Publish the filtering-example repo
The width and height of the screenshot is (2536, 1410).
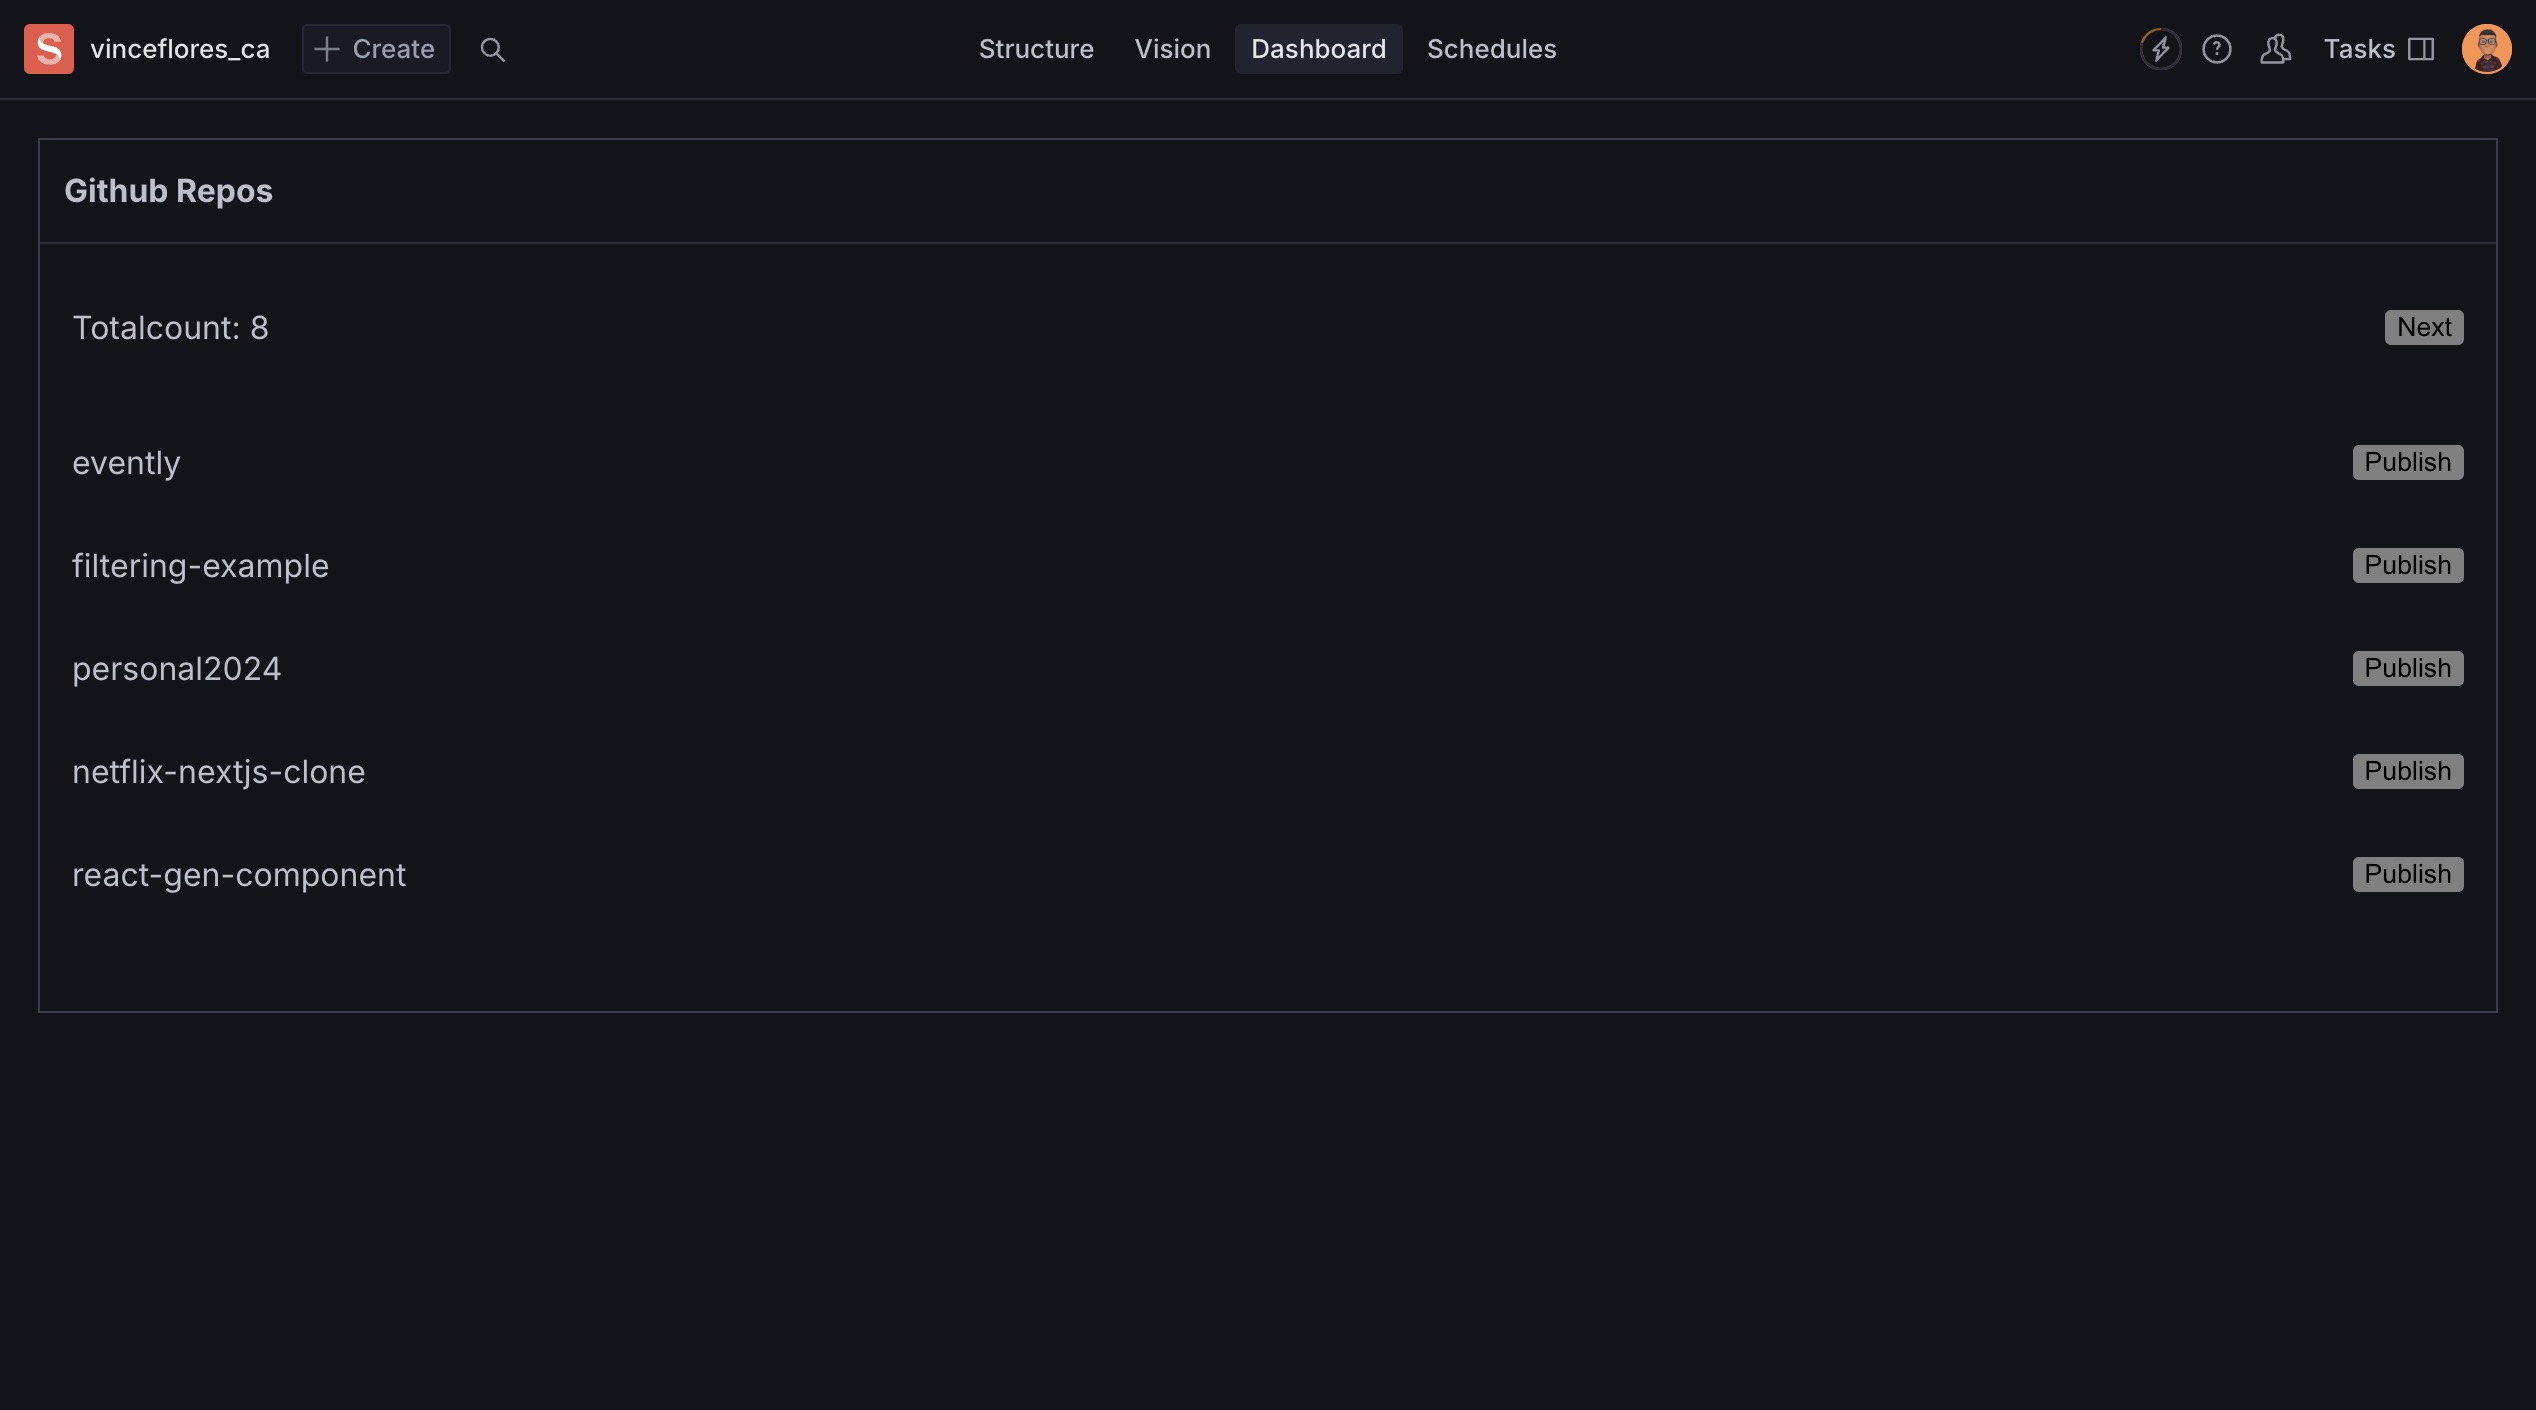(2407, 565)
